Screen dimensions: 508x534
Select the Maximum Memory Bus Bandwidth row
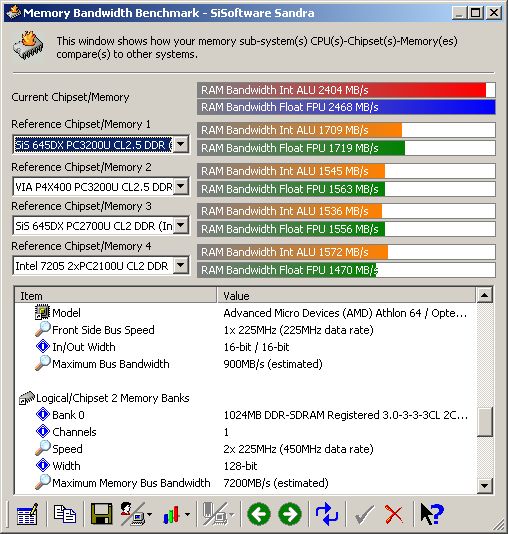pyautogui.click(x=245, y=483)
